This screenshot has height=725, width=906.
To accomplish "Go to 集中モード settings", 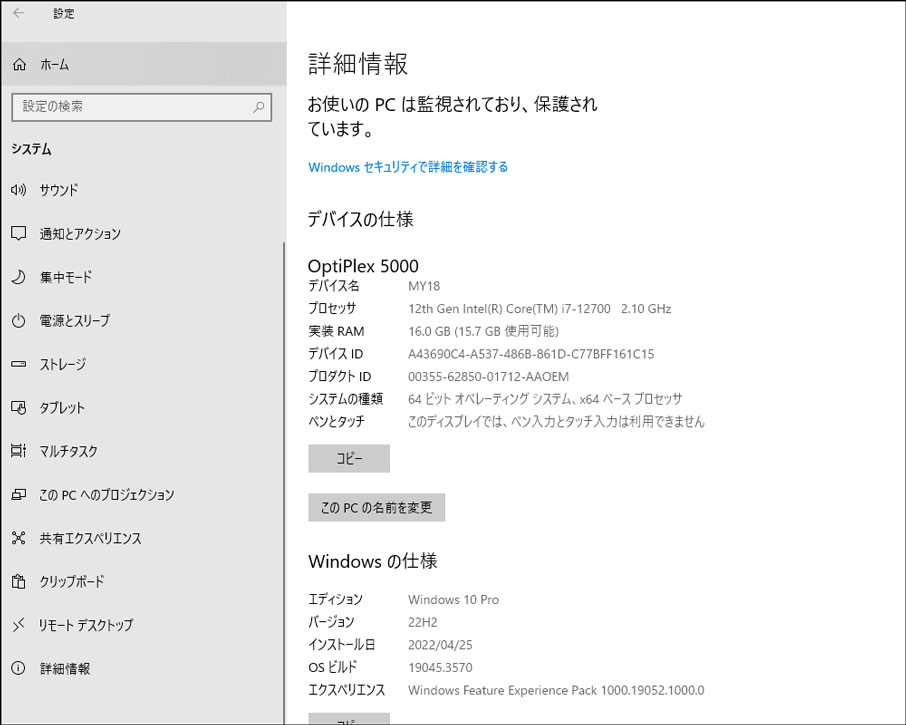I will (x=143, y=277).
